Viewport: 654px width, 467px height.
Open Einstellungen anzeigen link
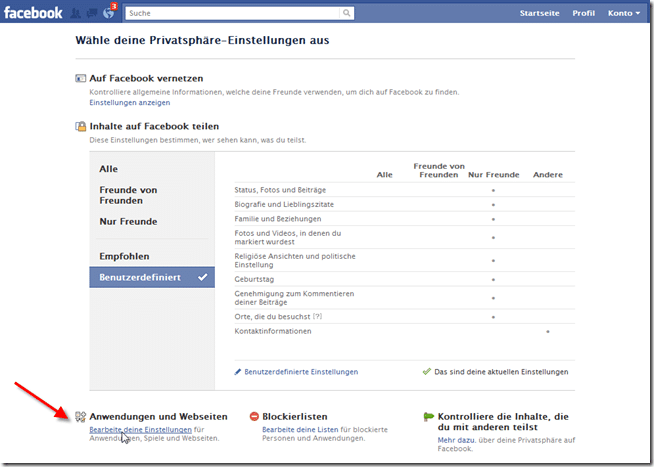pyautogui.click(x=130, y=103)
